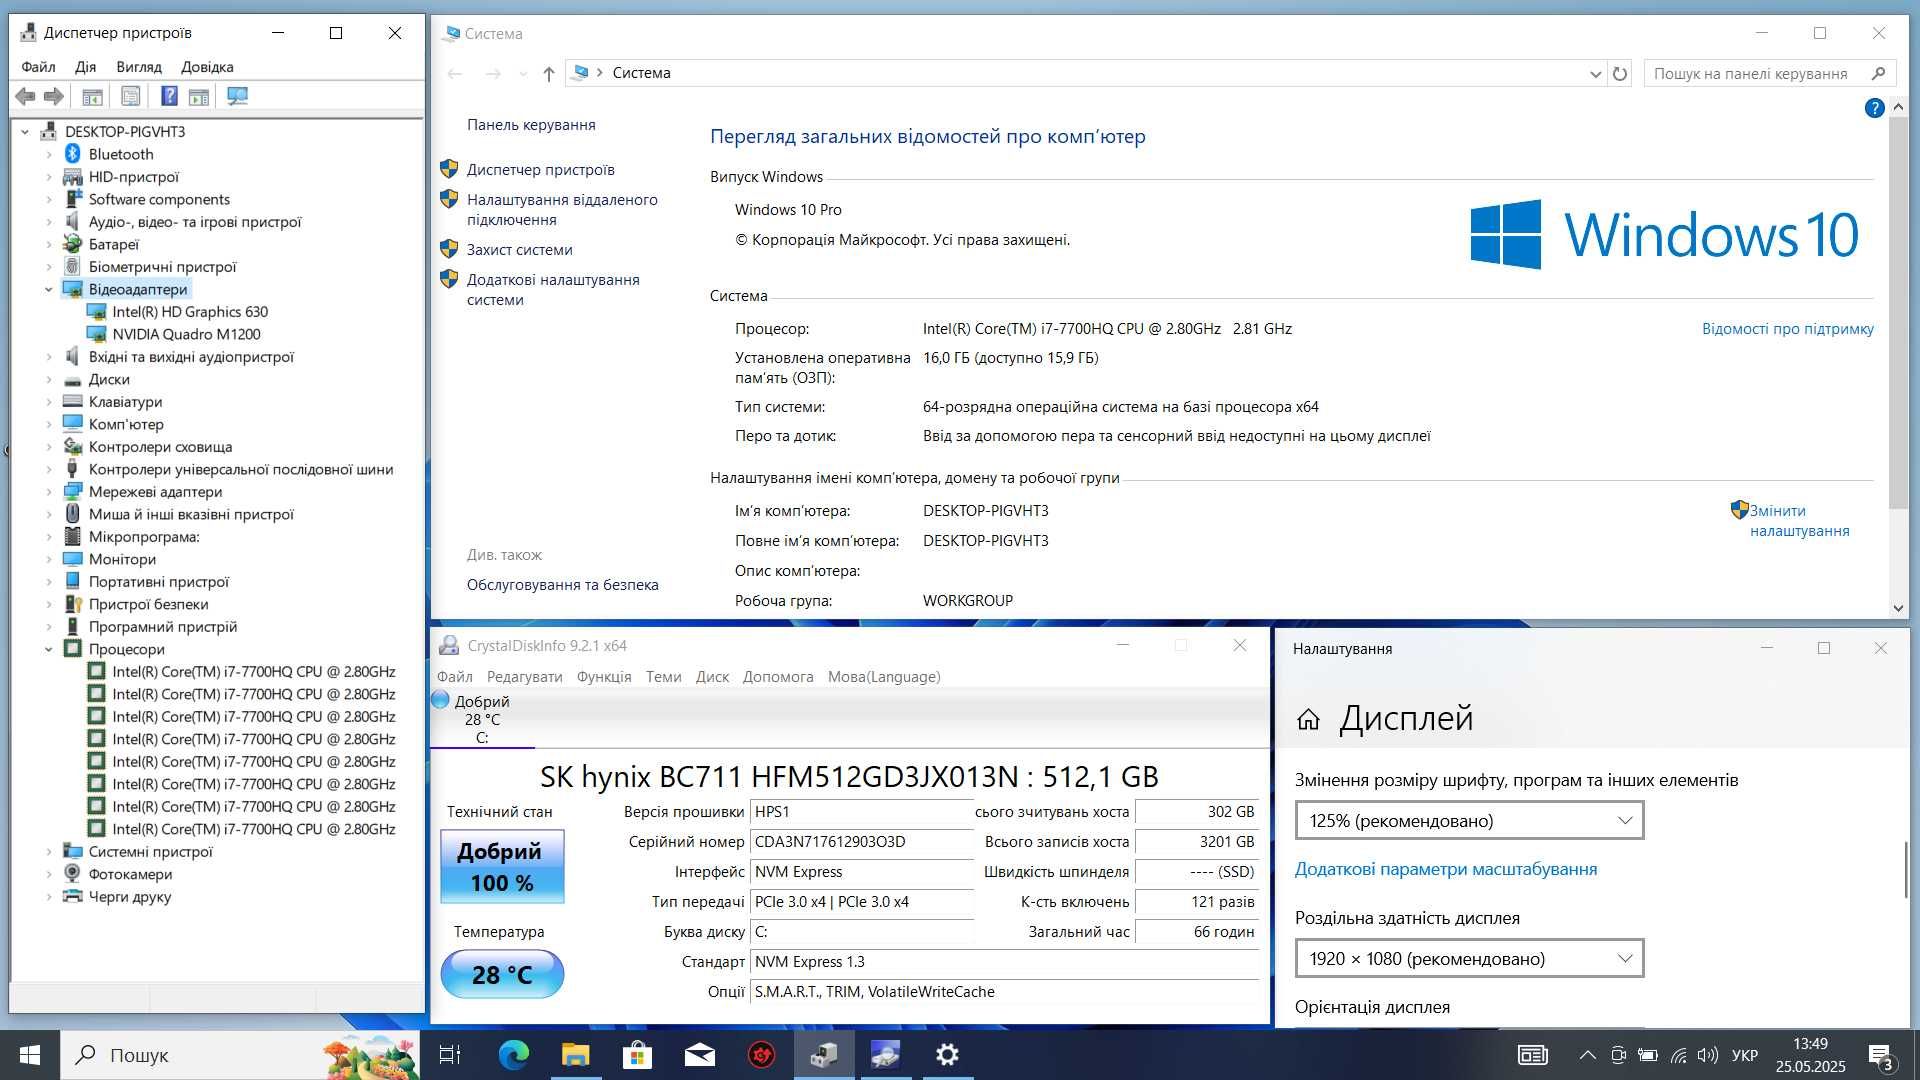Open the address bar history dropdown in System window
The height and width of the screenshot is (1080, 1920).
pos(1595,73)
